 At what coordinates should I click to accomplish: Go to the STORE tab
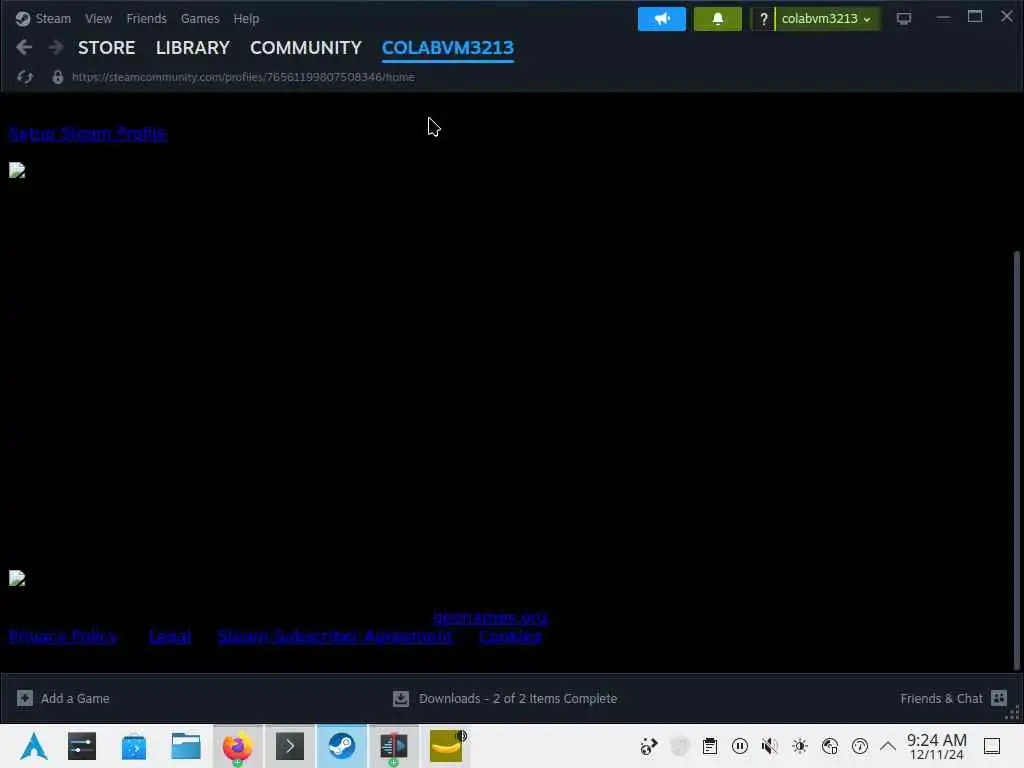coord(106,48)
